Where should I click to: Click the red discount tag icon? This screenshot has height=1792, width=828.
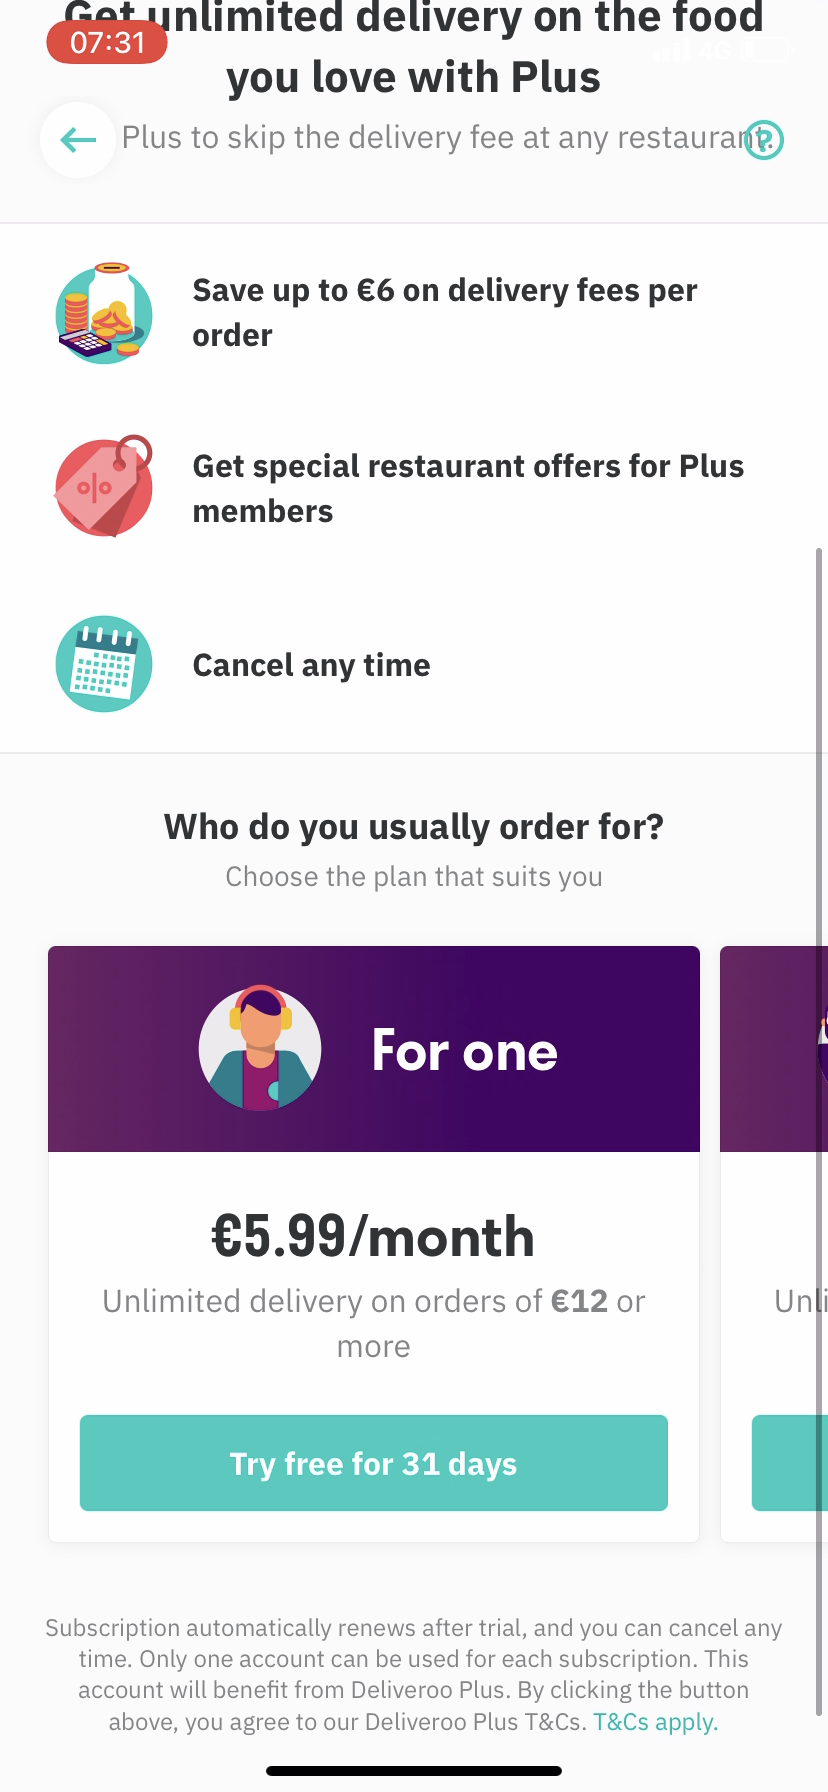[x=104, y=487]
